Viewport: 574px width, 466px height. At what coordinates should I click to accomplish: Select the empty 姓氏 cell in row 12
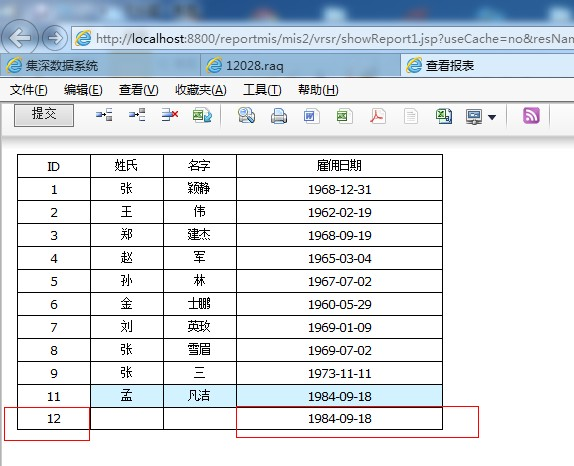127,418
